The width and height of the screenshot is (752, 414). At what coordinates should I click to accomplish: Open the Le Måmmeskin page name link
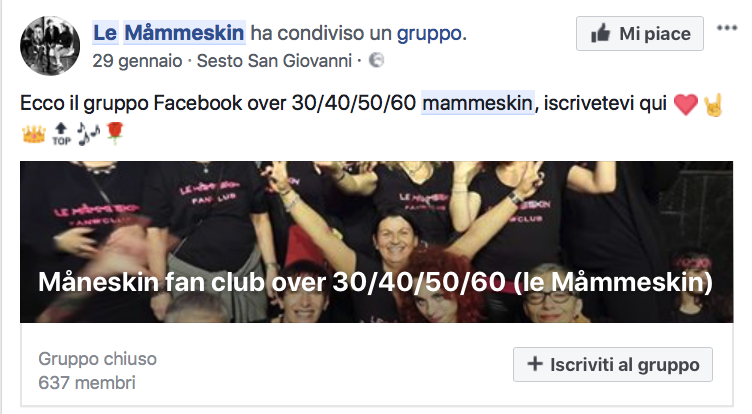169,33
